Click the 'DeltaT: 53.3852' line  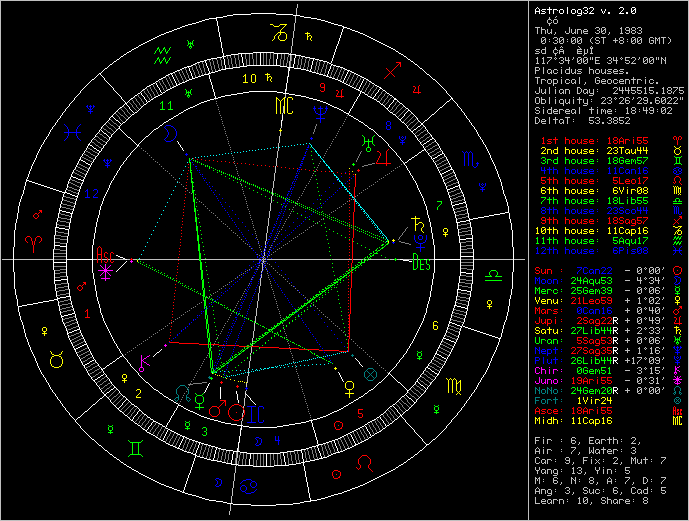pos(582,121)
